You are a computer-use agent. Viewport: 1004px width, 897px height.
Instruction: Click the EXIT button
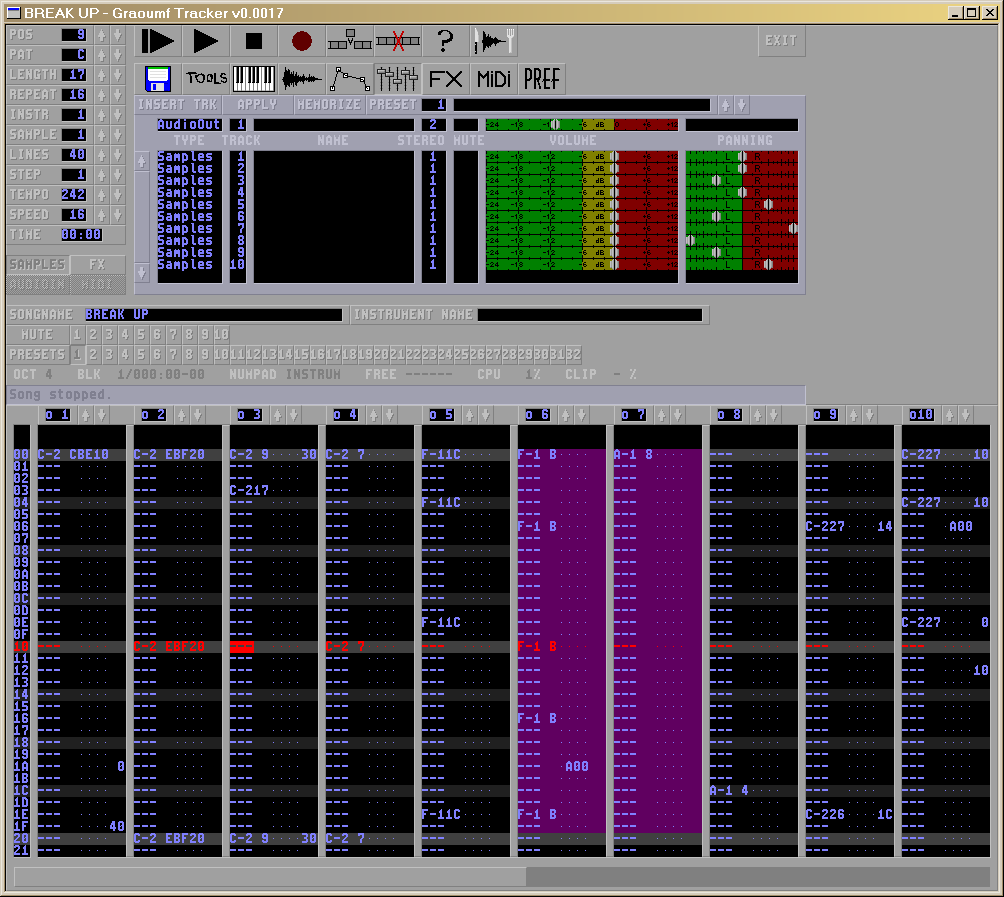pyautogui.click(x=781, y=41)
